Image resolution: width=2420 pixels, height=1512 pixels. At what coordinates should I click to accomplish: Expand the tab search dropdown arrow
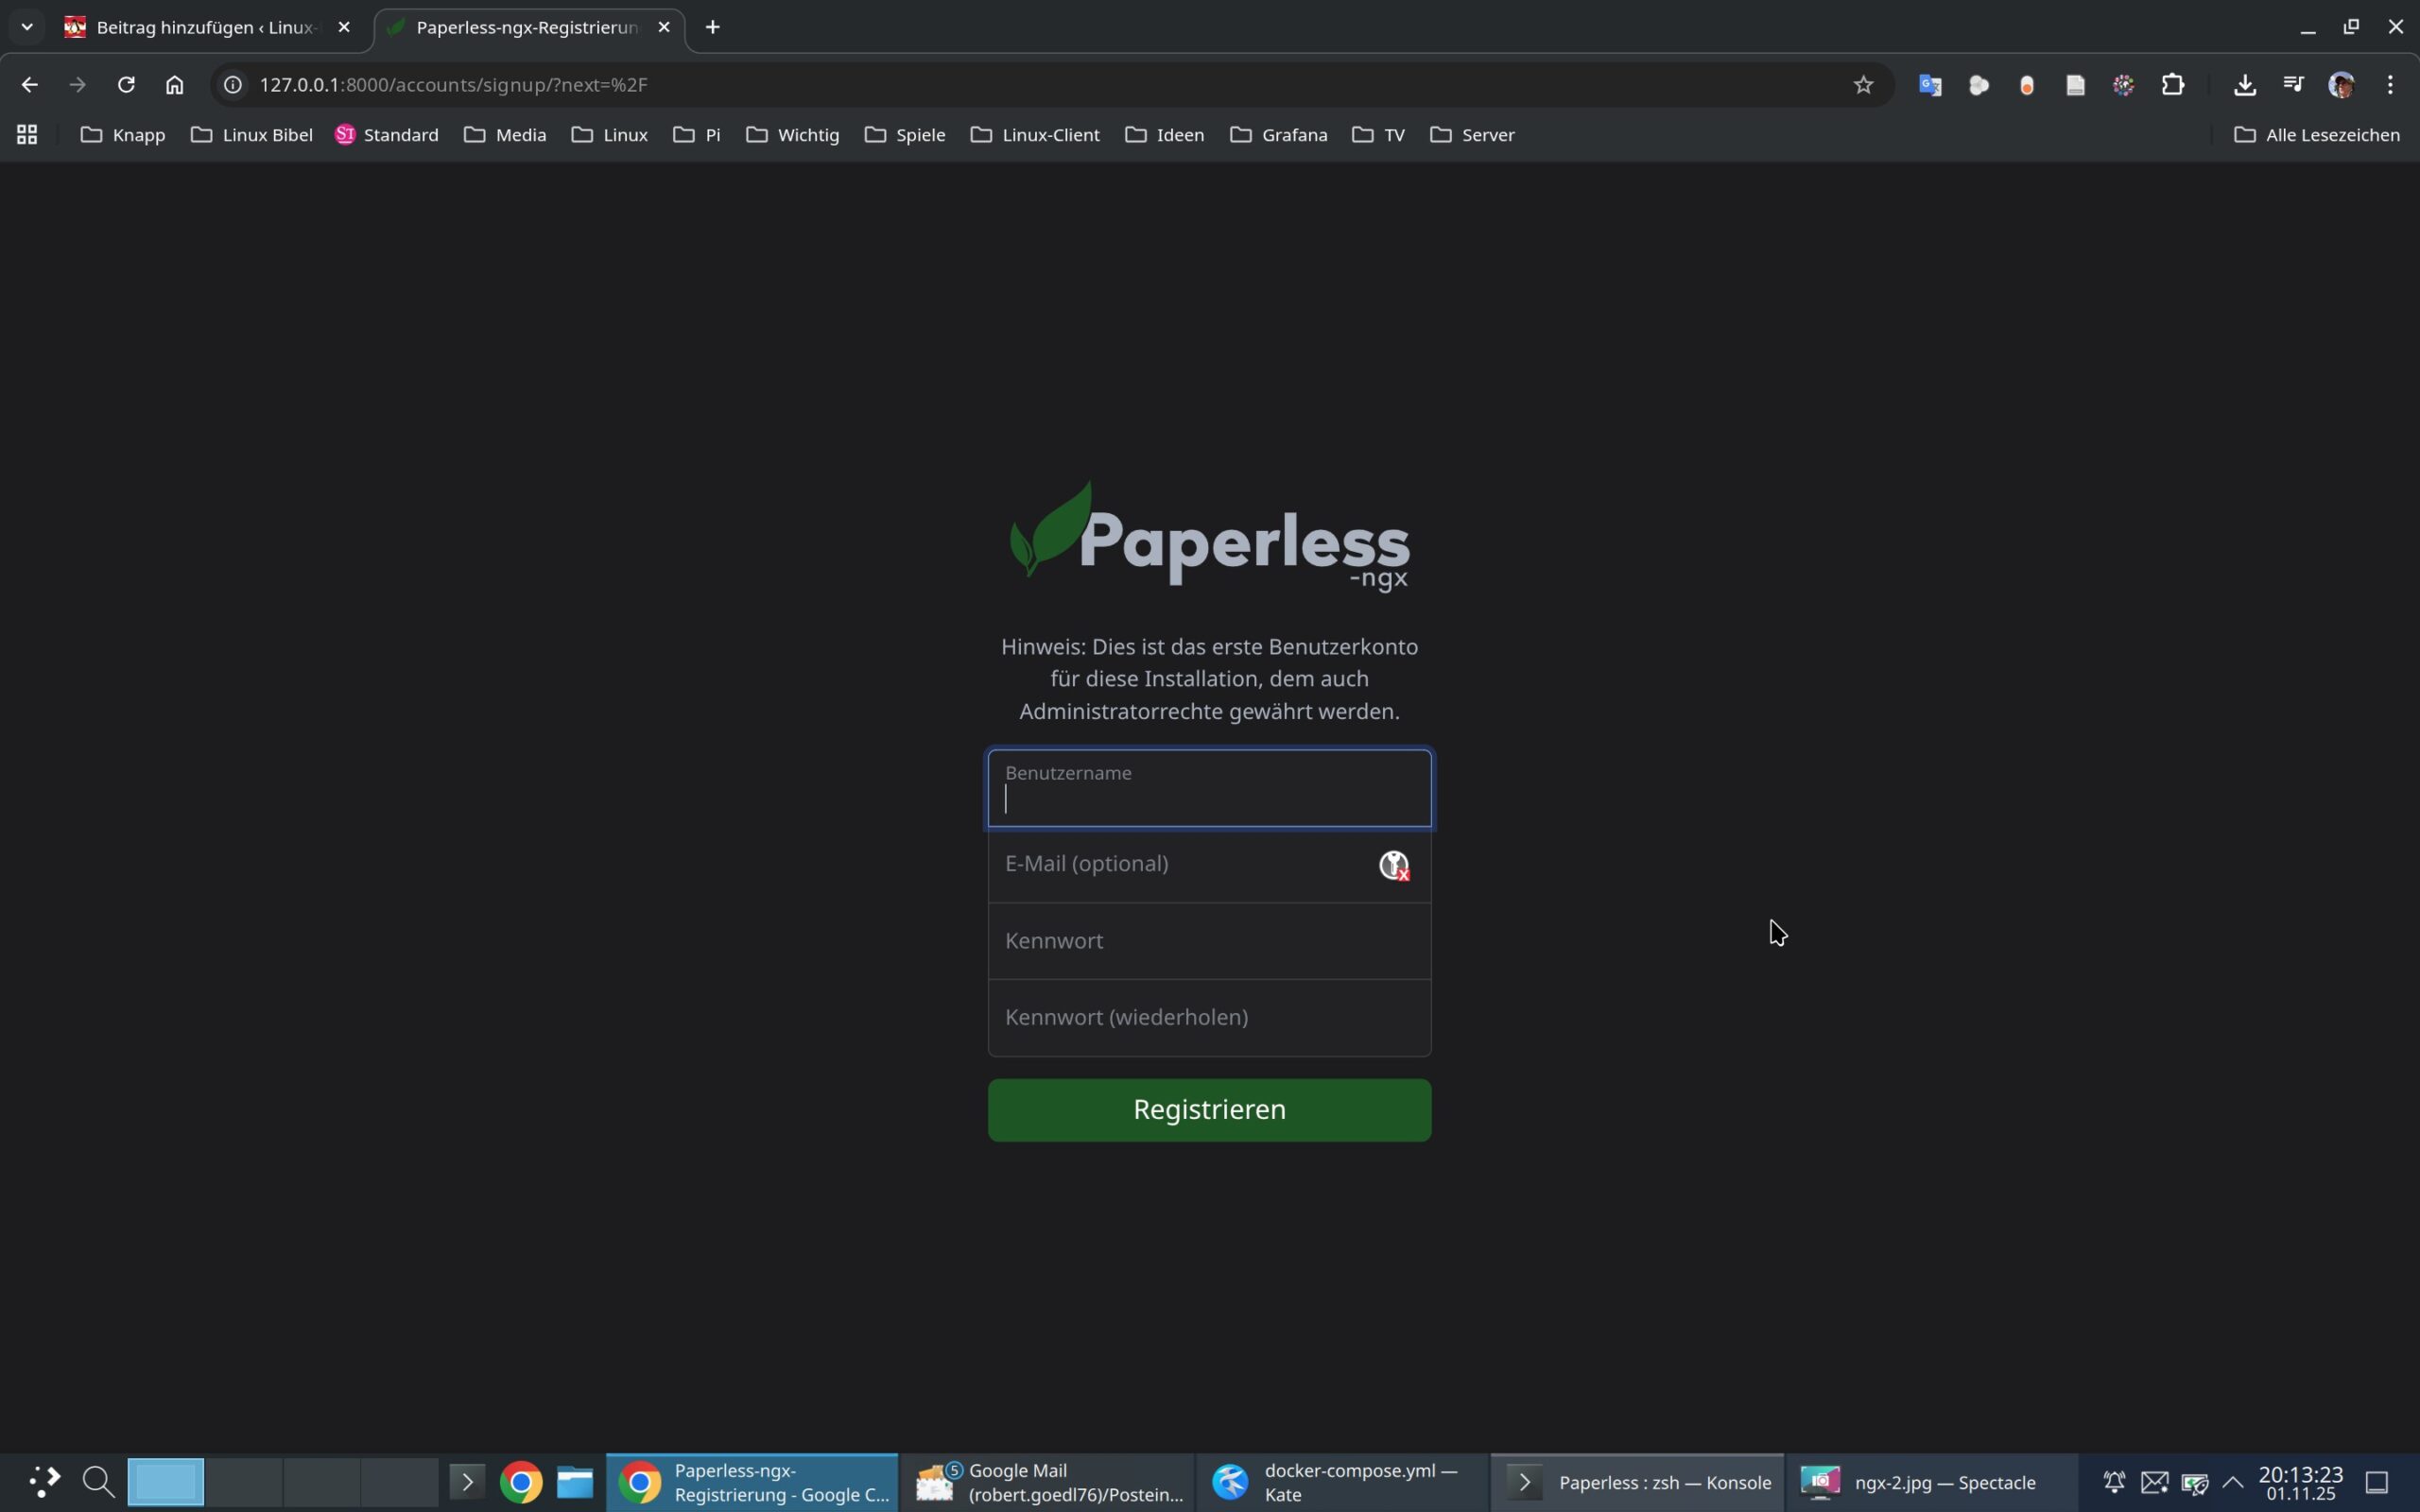[27, 27]
